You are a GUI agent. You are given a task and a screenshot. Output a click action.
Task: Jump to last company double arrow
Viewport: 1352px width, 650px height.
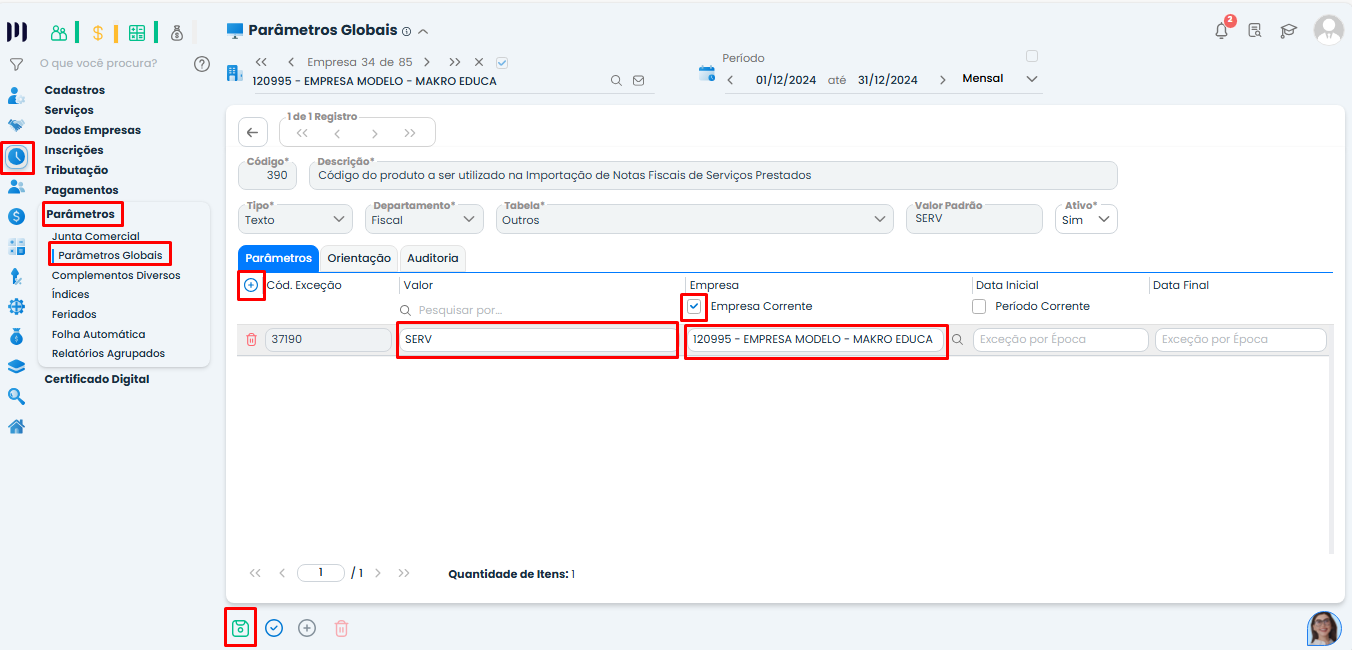[455, 62]
